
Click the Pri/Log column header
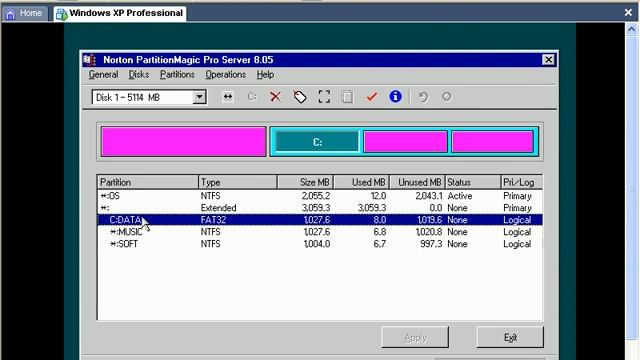coord(522,182)
